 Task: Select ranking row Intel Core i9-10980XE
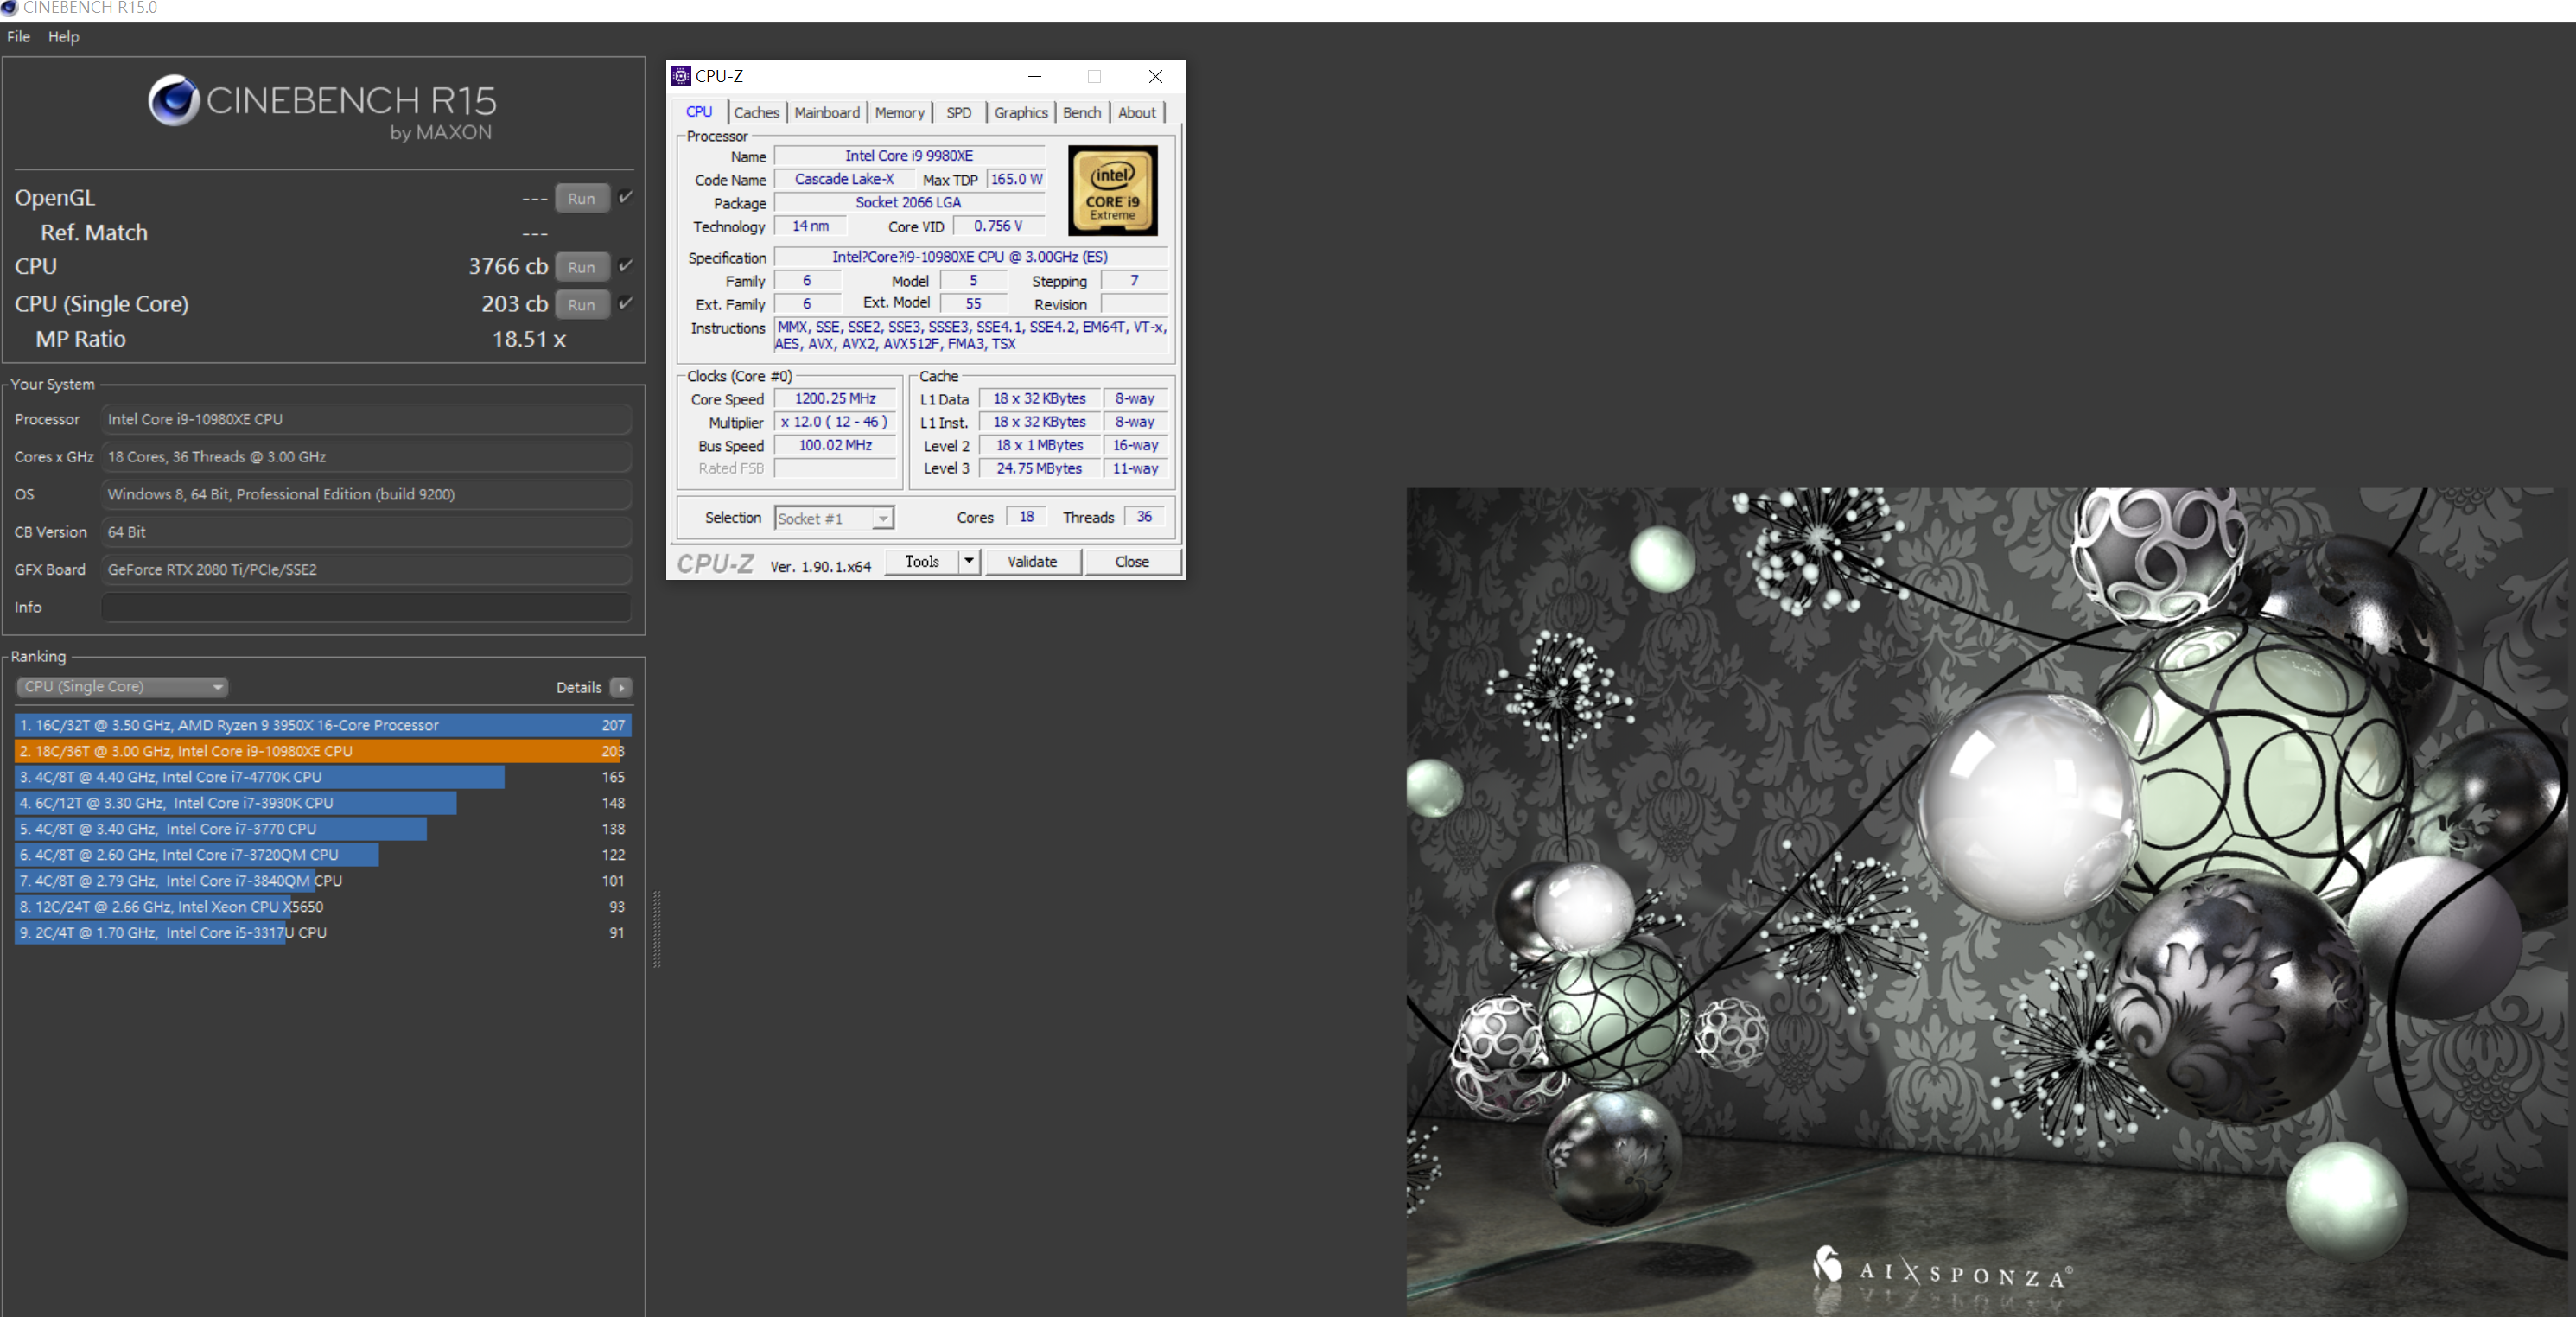[322, 751]
